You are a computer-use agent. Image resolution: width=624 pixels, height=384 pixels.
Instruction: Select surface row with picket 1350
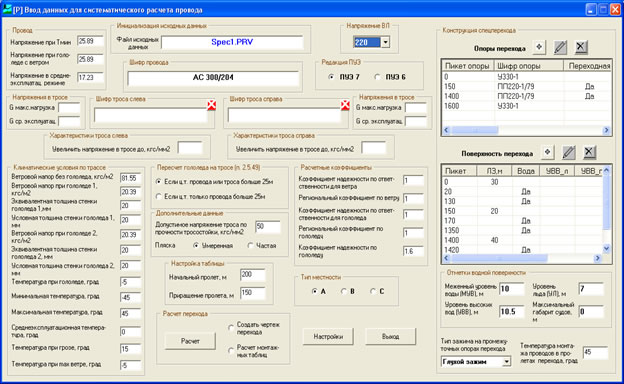523,230
